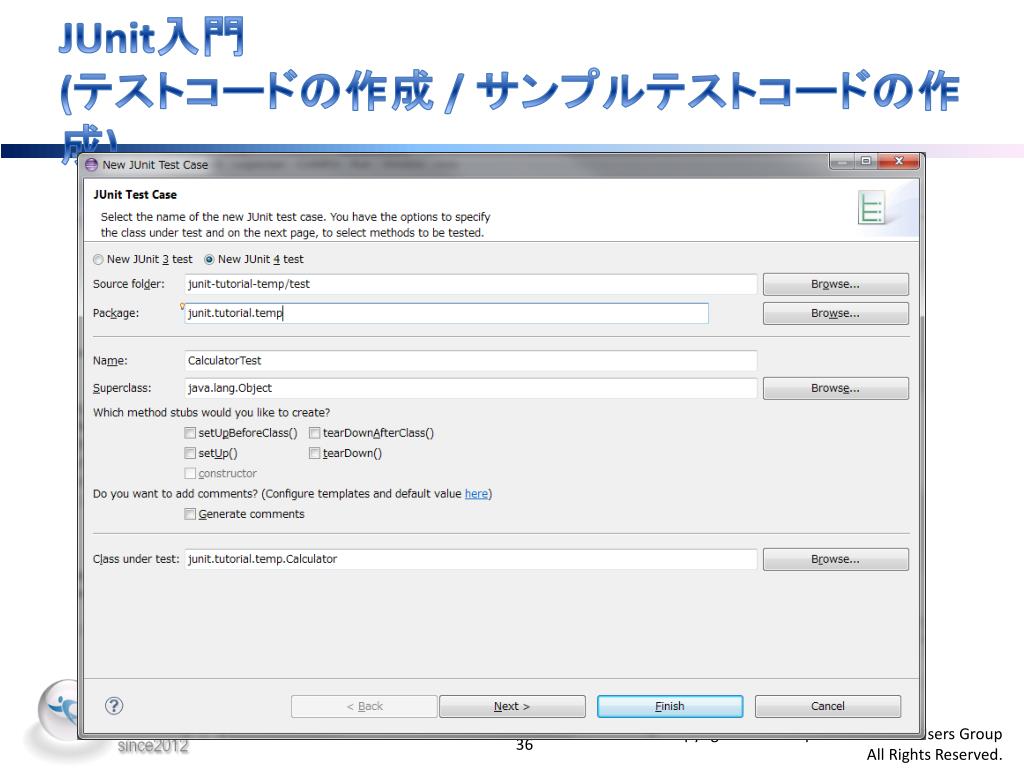Select the New JUnit 3 test radio button
This screenshot has width=1024, height=768.
click(x=98, y=259)
